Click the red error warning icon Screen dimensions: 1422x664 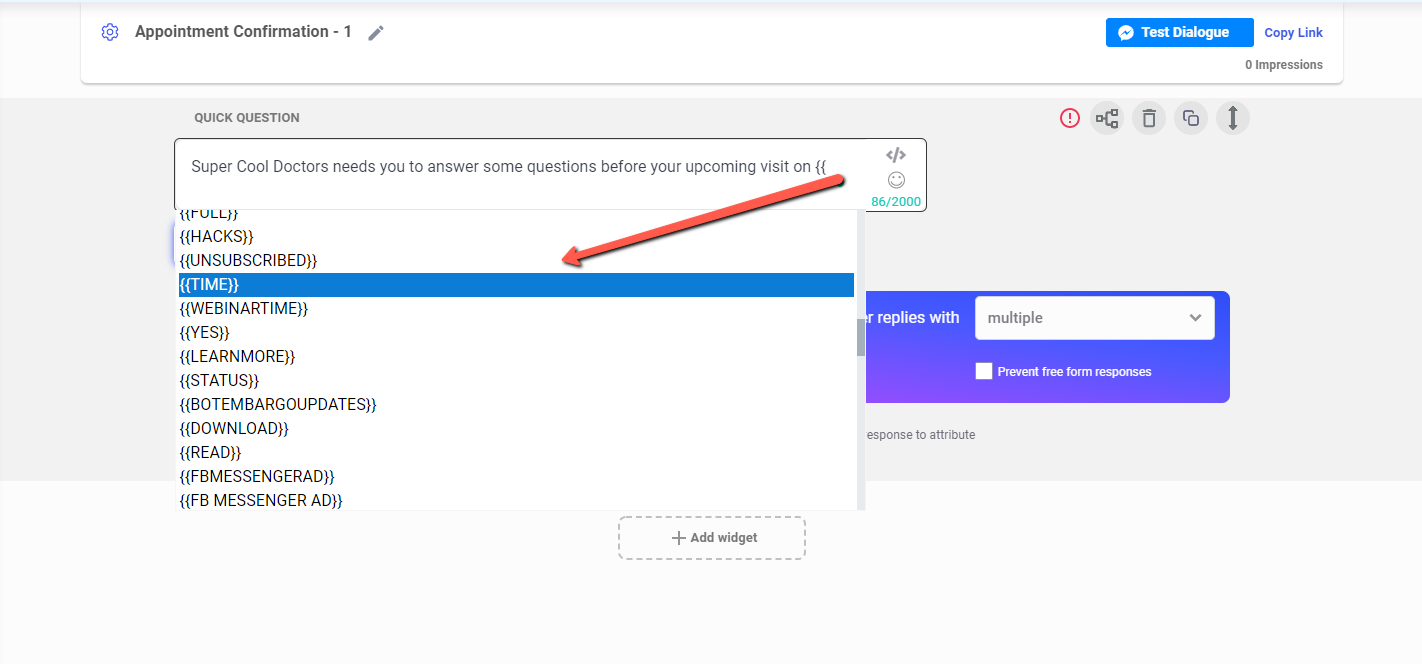(x=1069, y=118)
